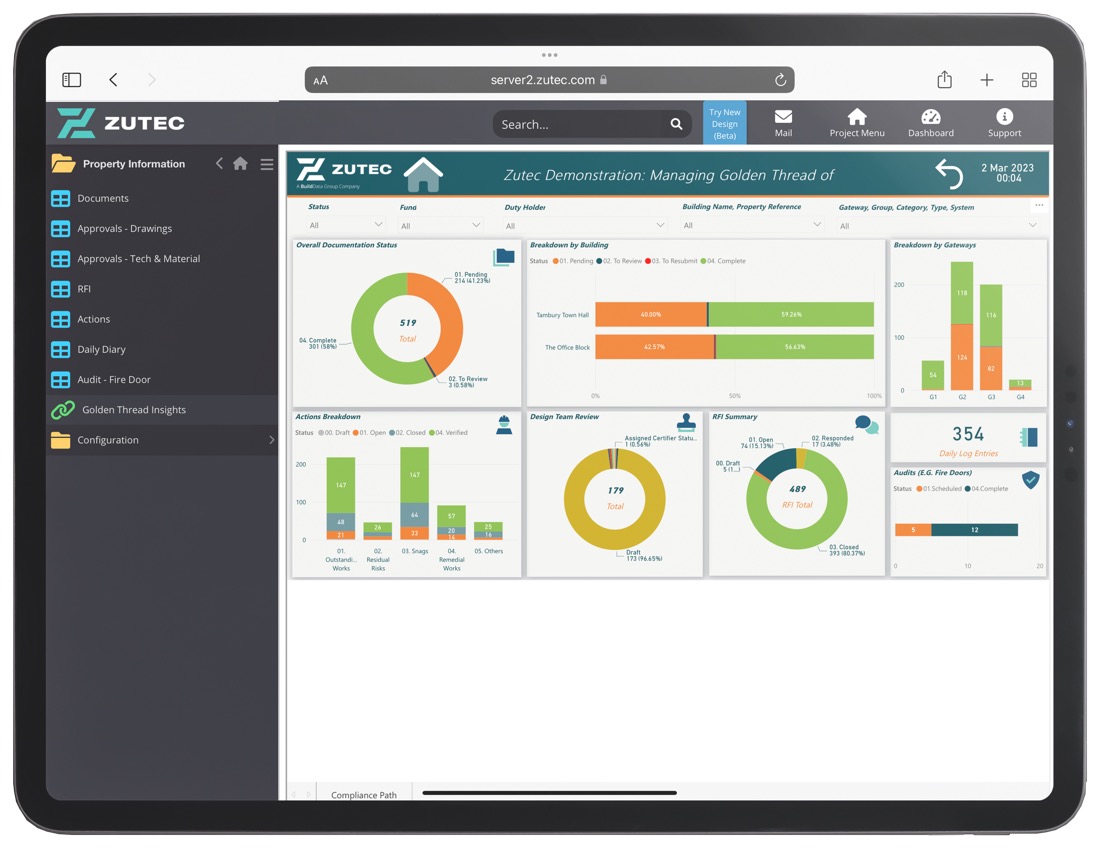Viewport: 1100px width, 852px height.
Task: Open the Status filter dropdown
Action: point(345,224)
